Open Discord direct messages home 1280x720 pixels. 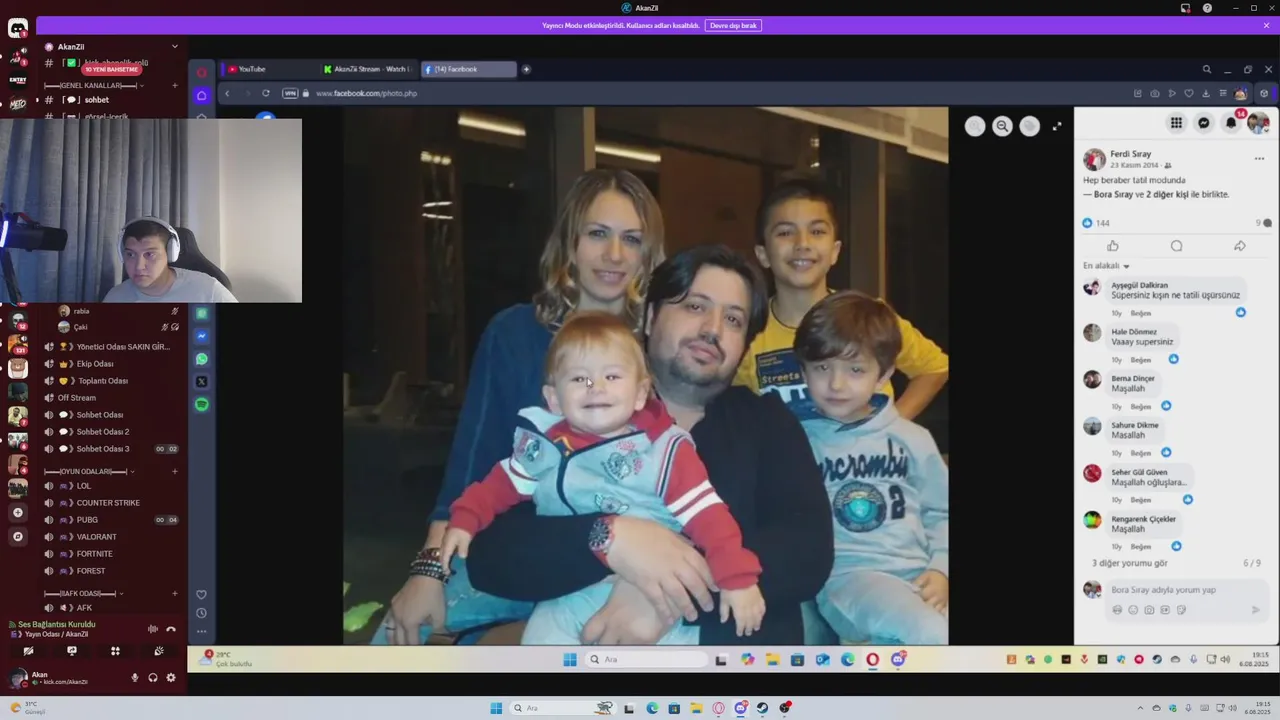(18, 28)
